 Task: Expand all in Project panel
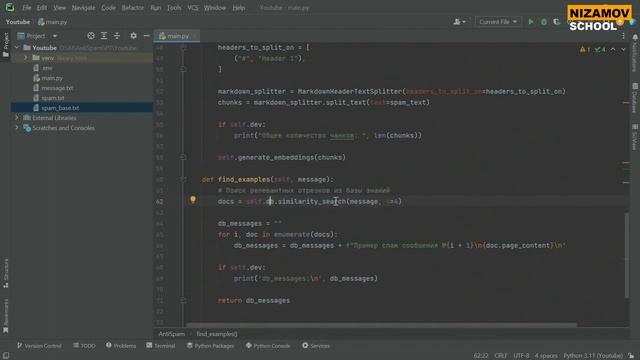[x=104, y=36]
